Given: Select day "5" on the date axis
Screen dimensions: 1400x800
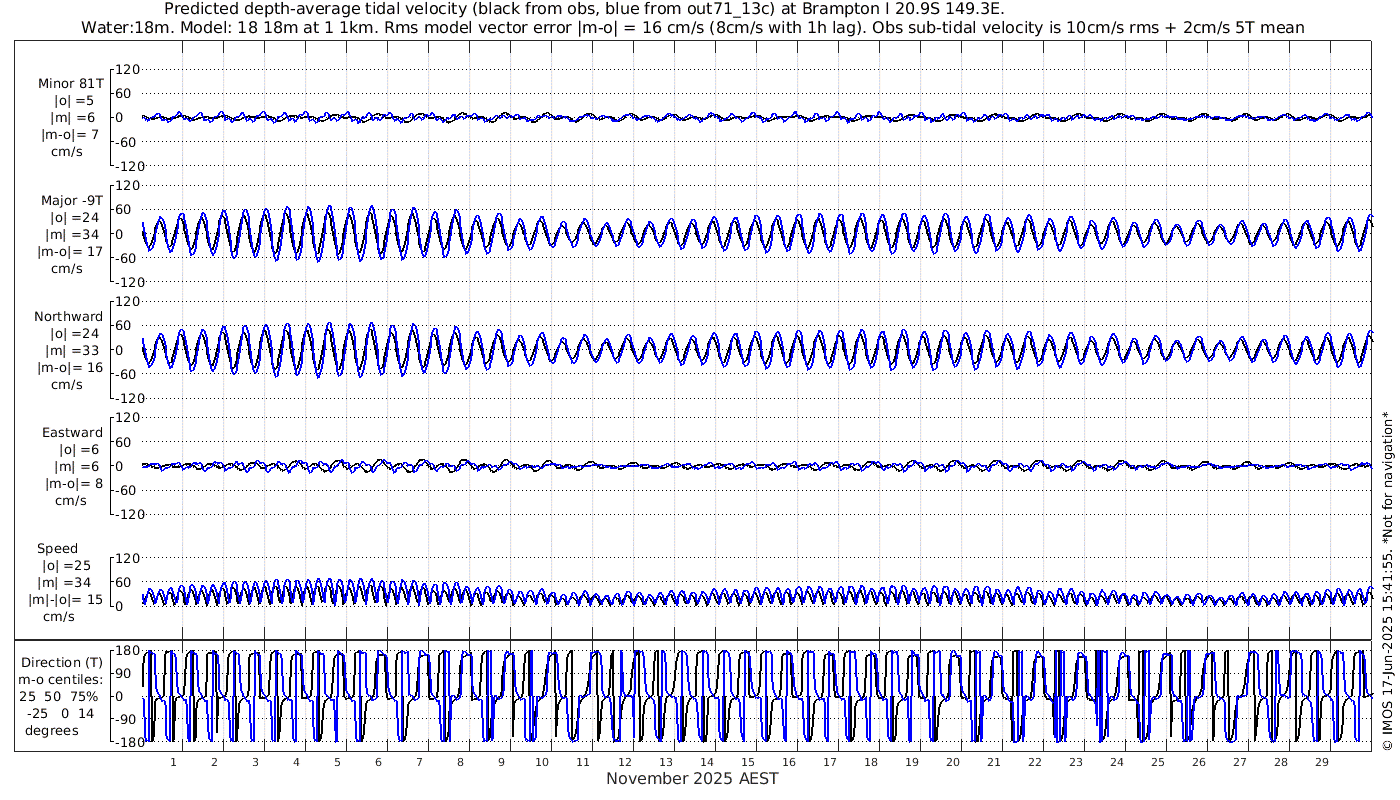Looking at the screenshot, I should coord(337,761).
